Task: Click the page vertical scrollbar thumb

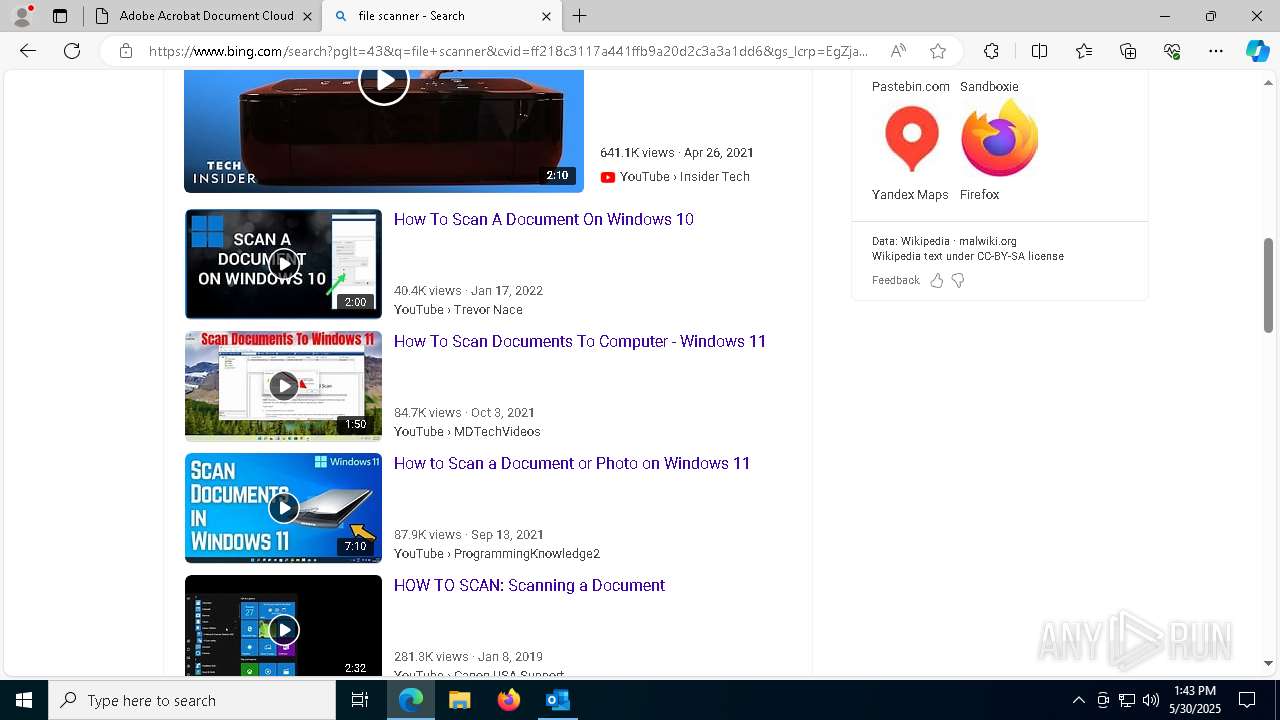Action: (x=1268, y=285)
